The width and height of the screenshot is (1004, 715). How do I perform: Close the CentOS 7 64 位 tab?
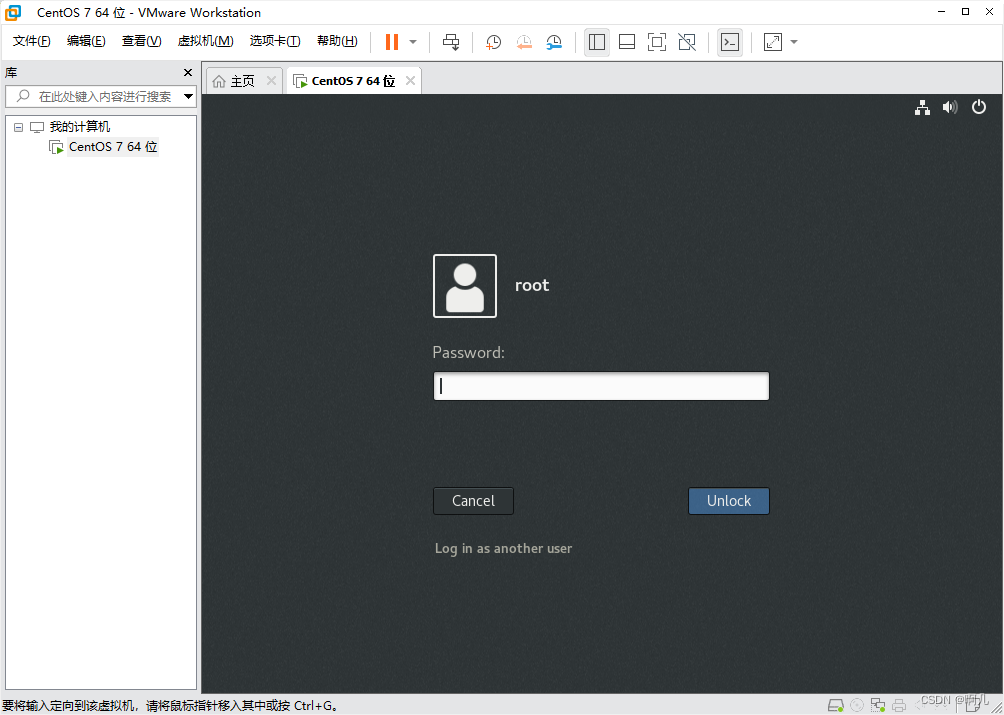tap(410, 81)
